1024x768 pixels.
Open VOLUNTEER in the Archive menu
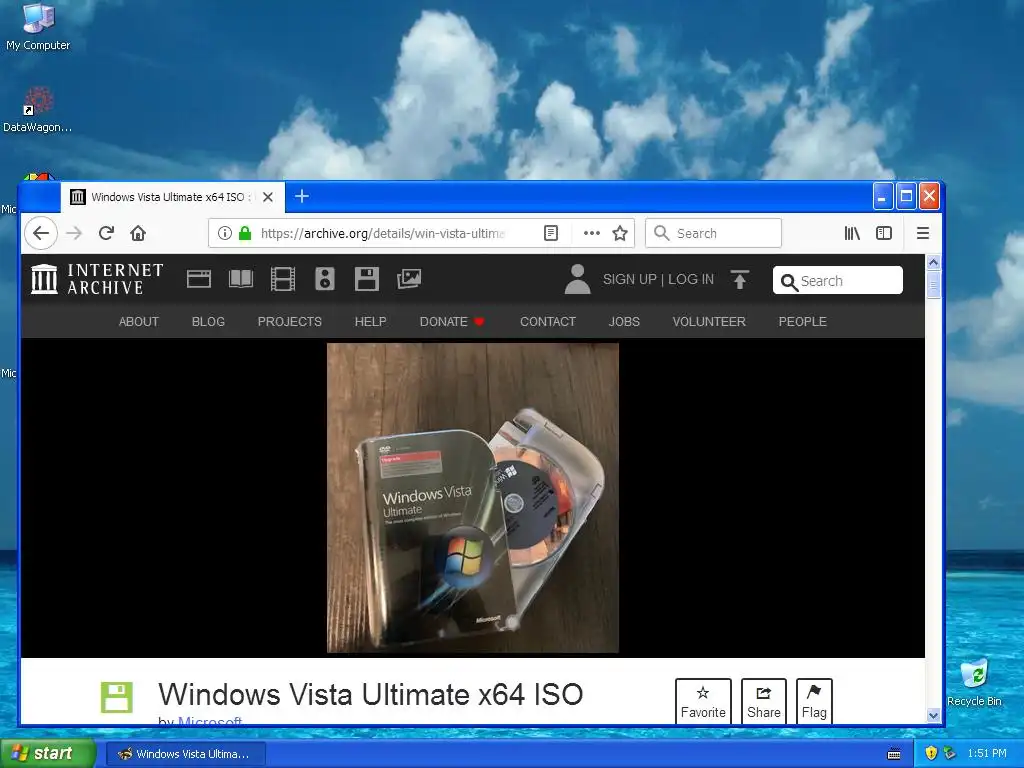[x=709, y=321]
